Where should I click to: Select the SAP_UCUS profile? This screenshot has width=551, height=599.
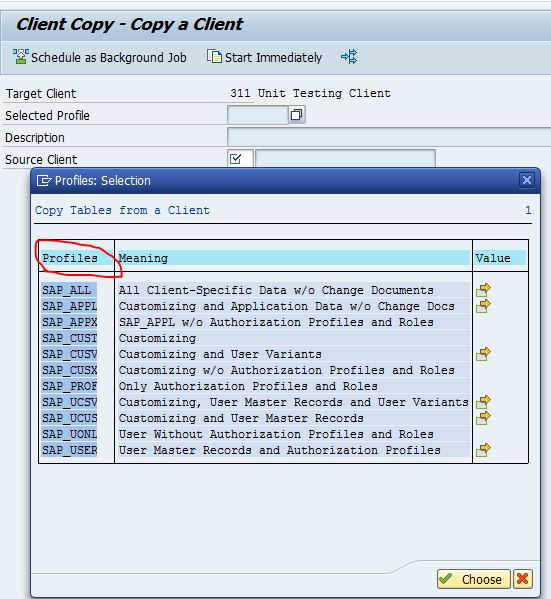coord(70,419)
